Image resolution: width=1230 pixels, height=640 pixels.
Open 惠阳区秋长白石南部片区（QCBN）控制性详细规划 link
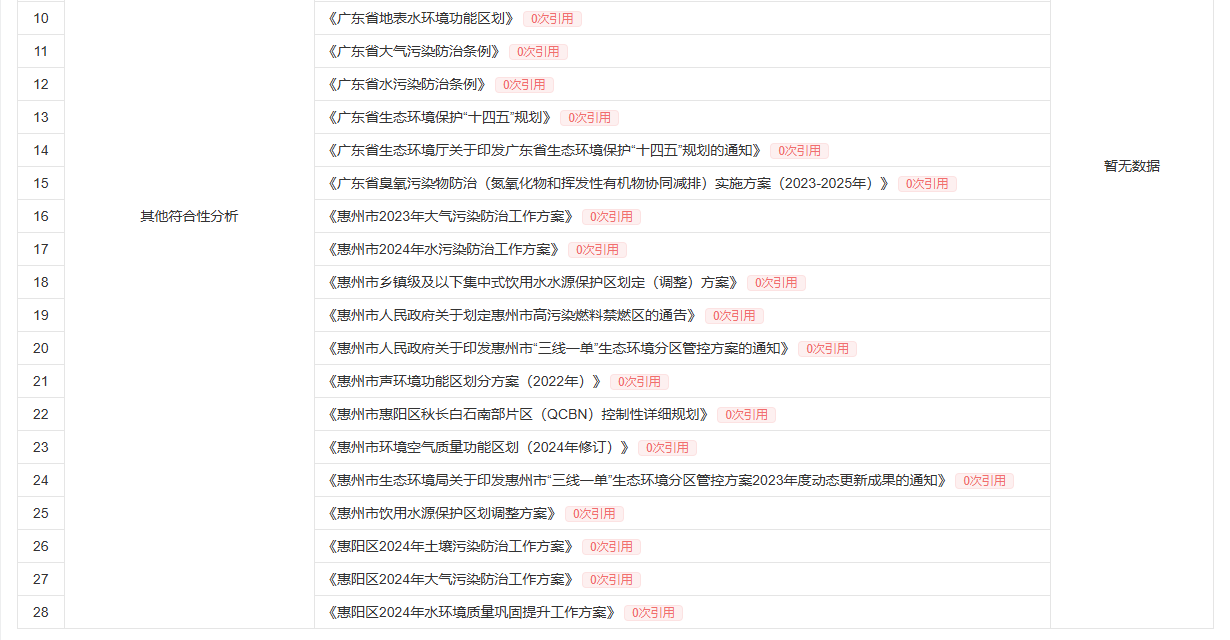pyautogui.click(x=517, y=414)
